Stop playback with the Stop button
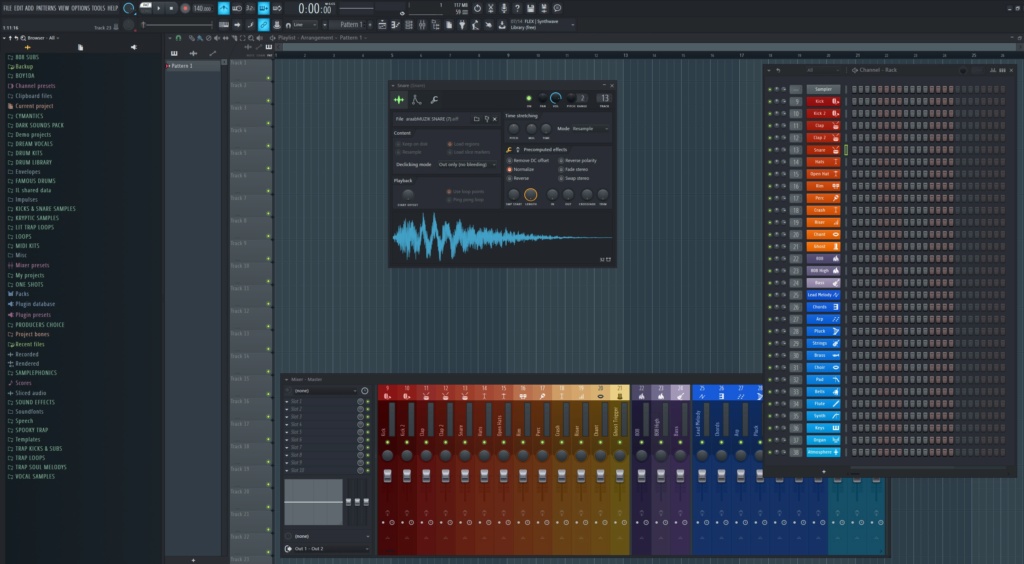Screen dimensions: 1024x564 coord(172,8)
